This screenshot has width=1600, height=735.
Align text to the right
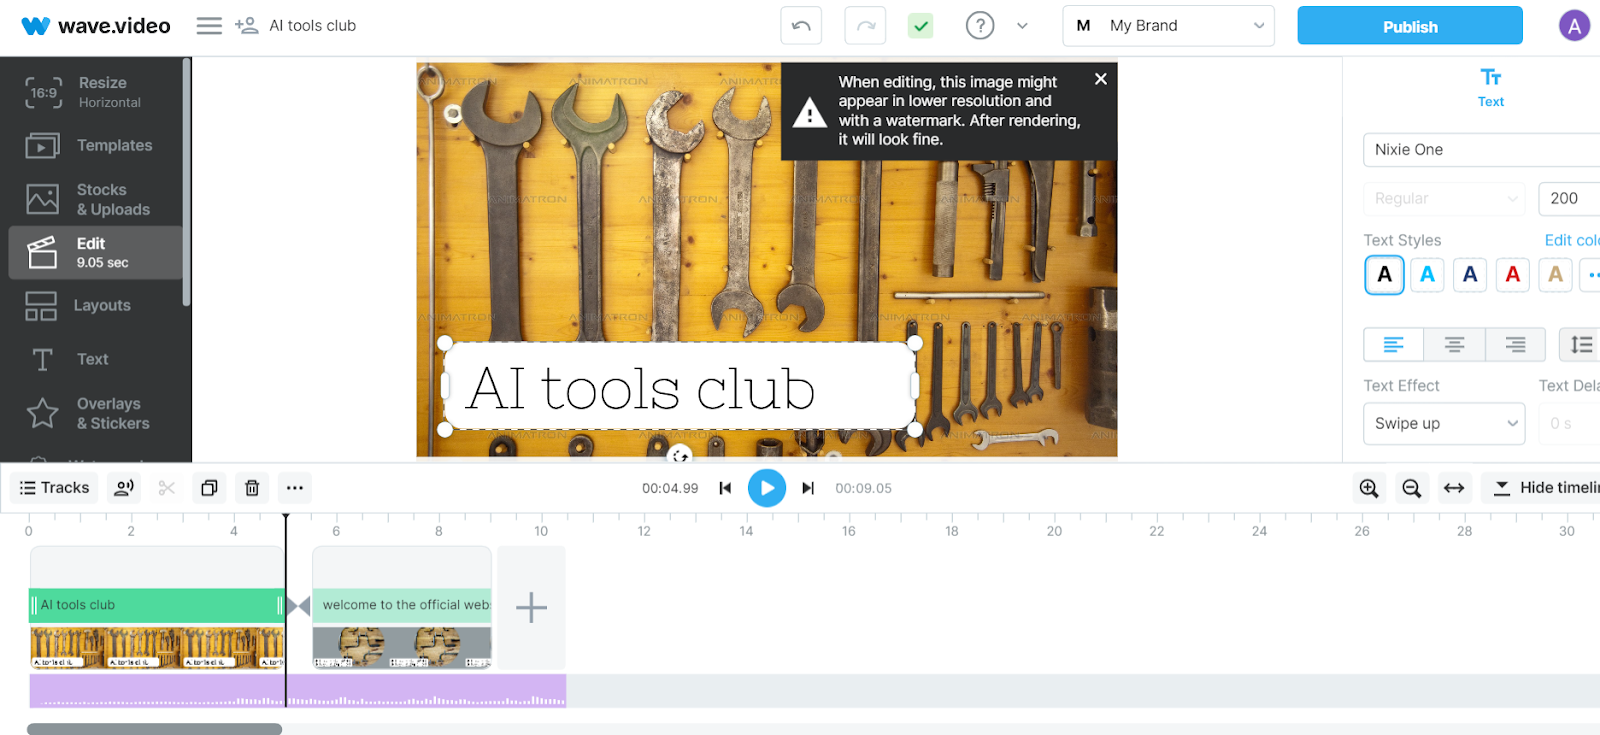(1516, 345)
